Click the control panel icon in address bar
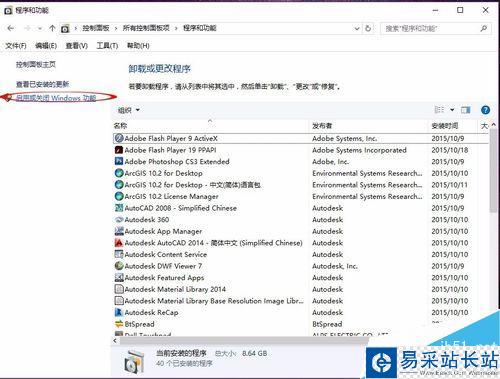 65,29
